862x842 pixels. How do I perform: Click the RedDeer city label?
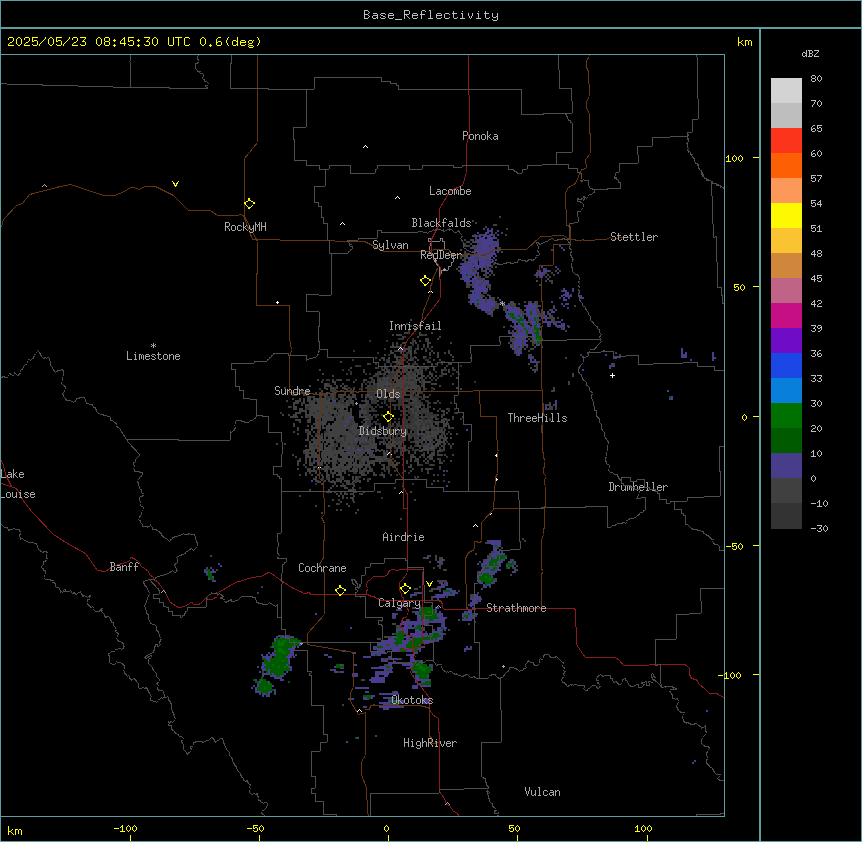(441, 255)
